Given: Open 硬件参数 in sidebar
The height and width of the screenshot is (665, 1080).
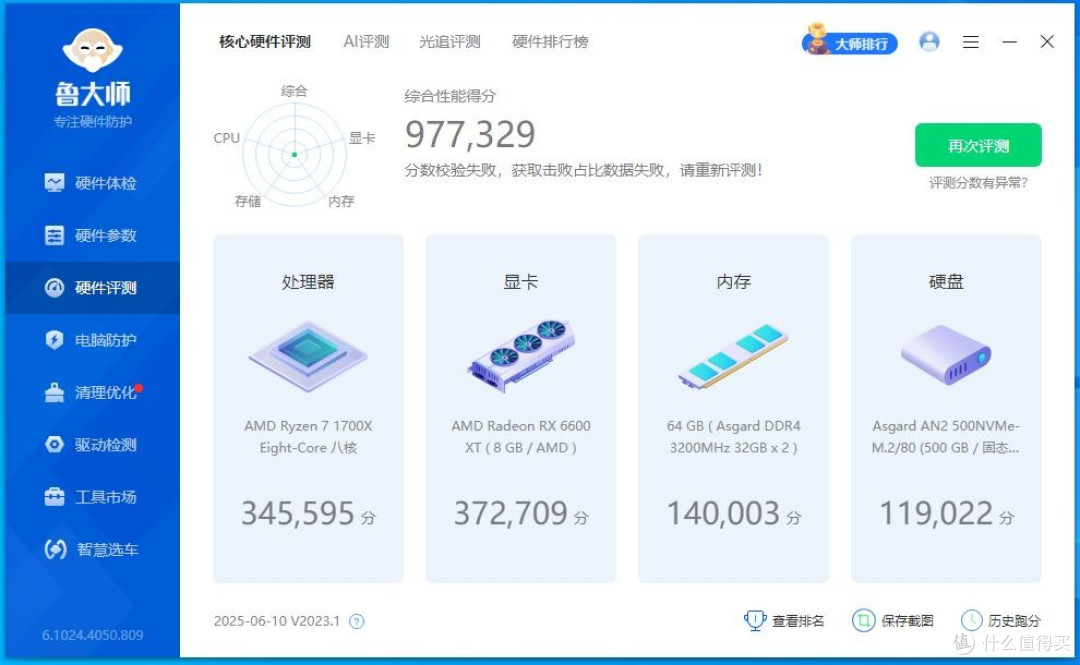Looking at the screenshot, I should click(92, 235).
